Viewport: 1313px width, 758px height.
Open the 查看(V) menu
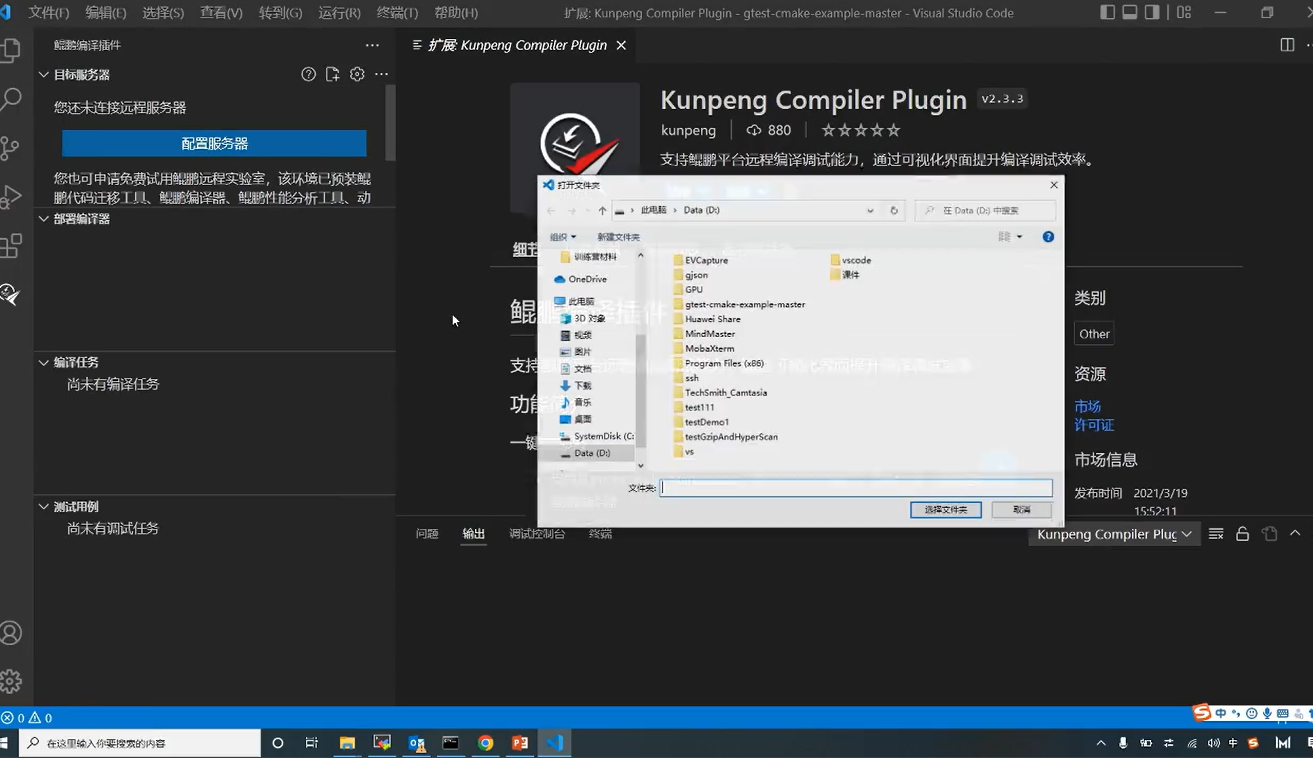pos(221,13)
